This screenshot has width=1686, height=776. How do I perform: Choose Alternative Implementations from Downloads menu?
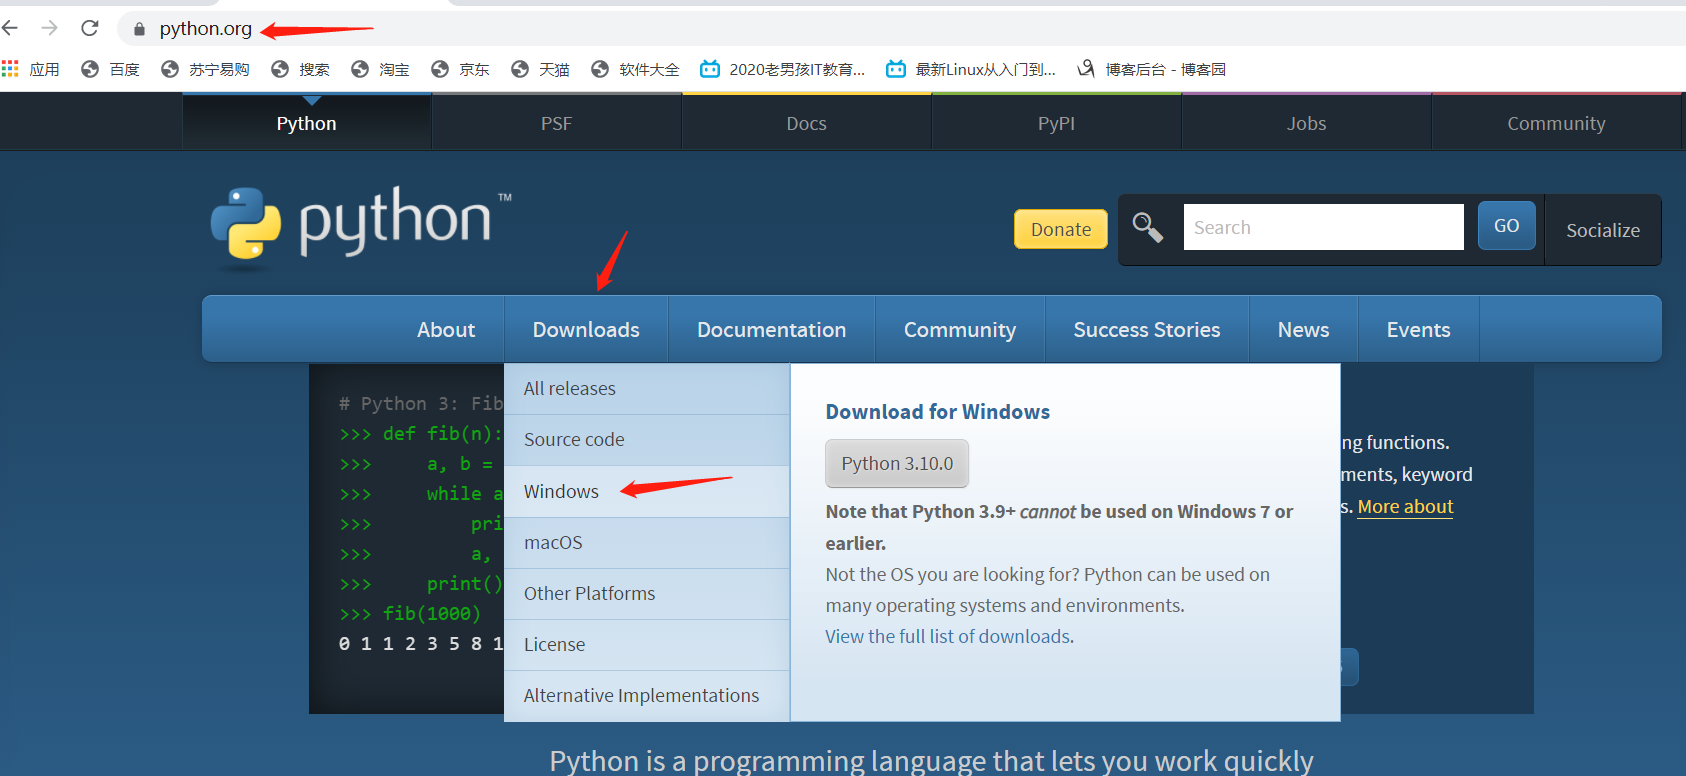coord(647,696)
